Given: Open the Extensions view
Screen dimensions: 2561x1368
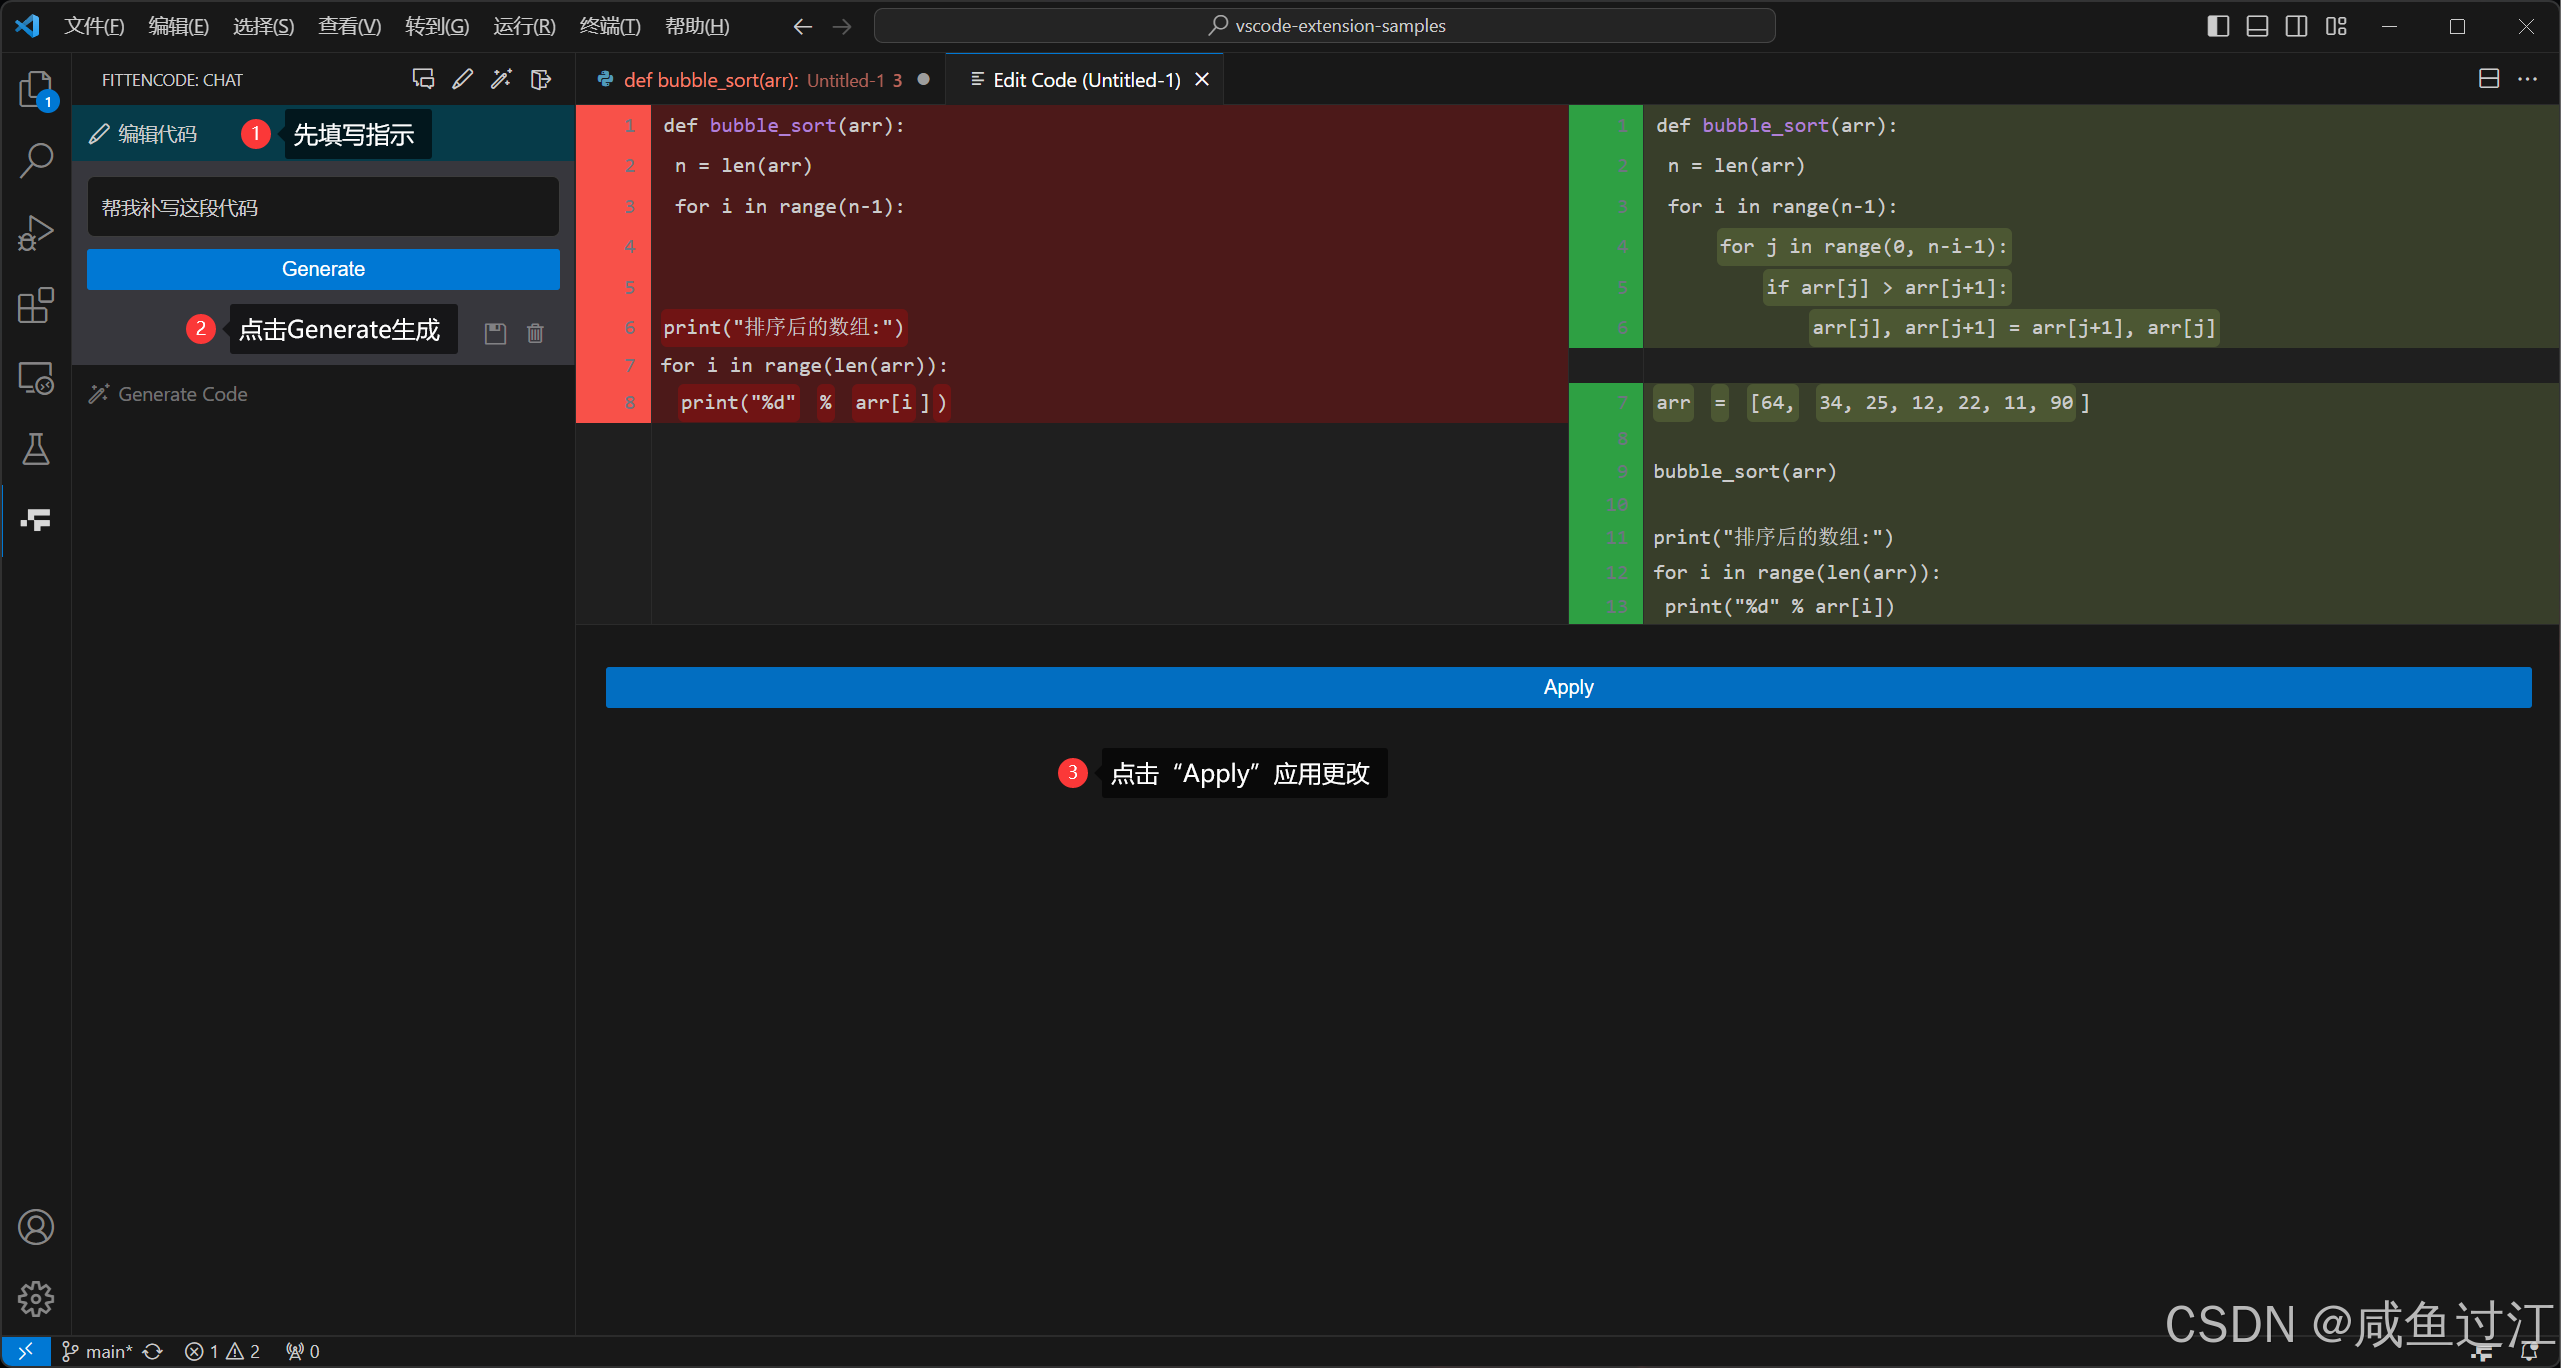Looking at the screenshot, I should pos(36,306).
